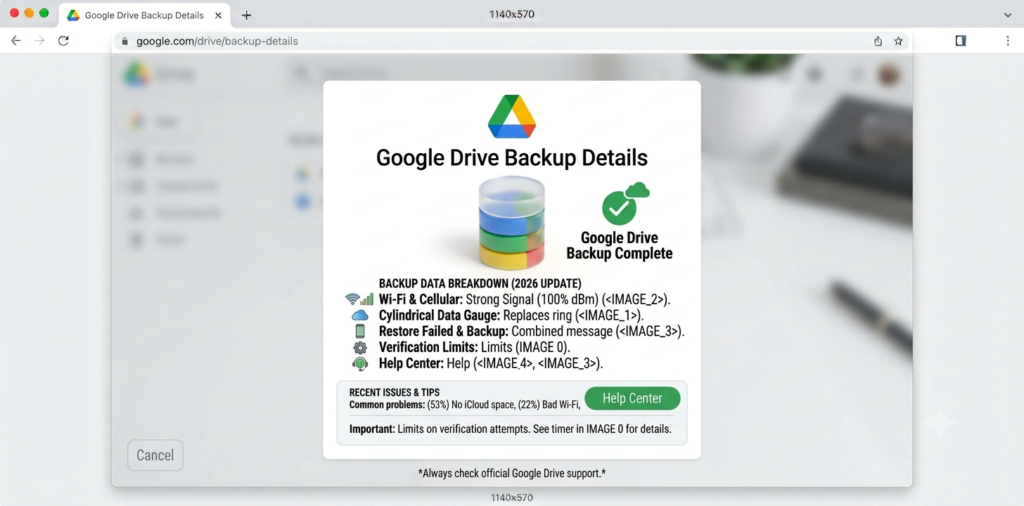Click the RECENT ISSUES & TIPS heading
Image resolution: width=1024 pixels, height=506 pixels.
click(394, 392)
